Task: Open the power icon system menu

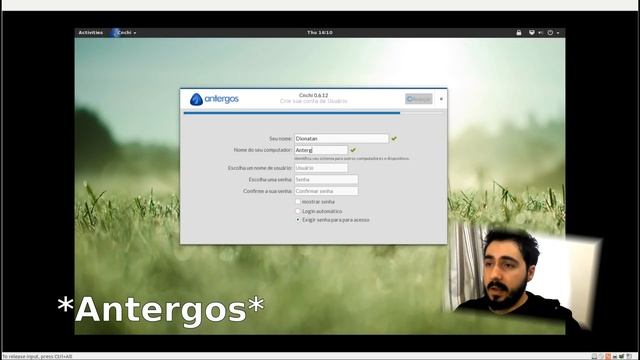Action: coord(550,33)
